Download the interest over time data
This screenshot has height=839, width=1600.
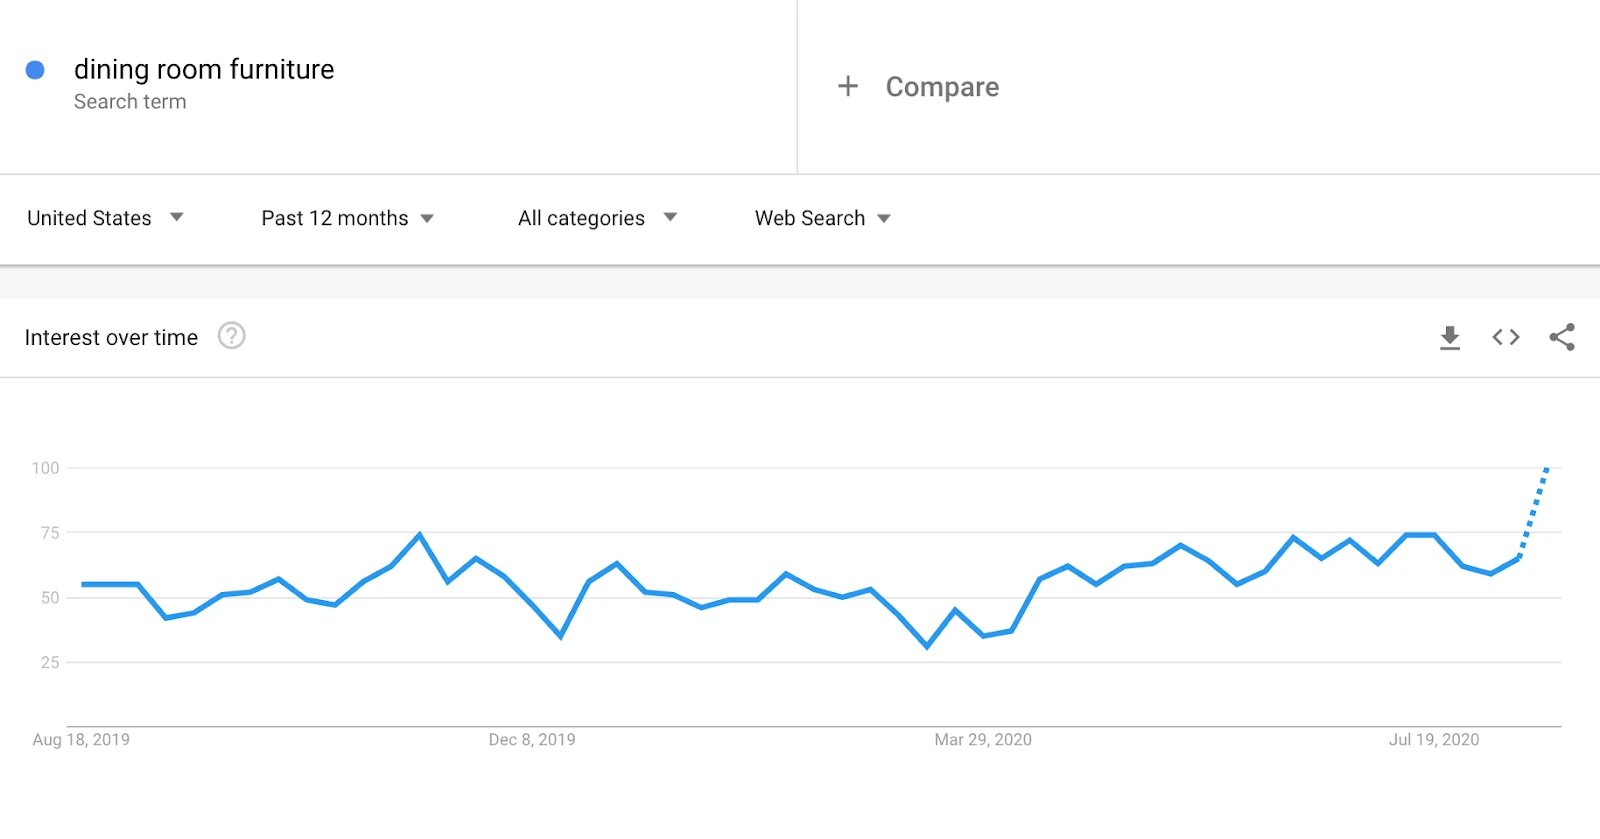1449,338
